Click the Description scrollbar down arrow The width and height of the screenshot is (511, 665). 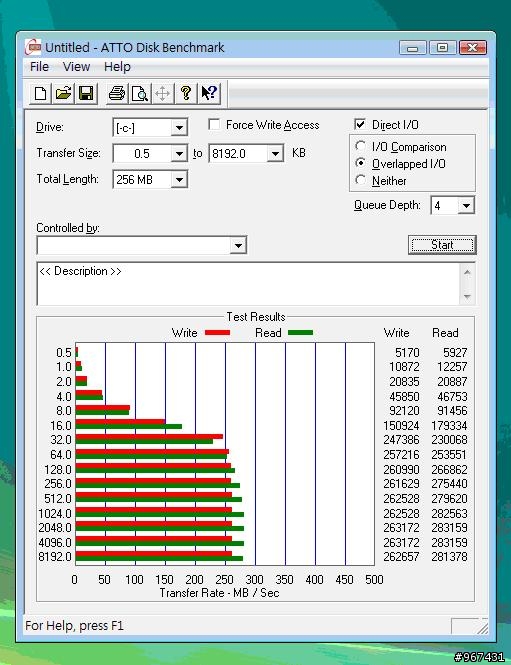(x=467, y=296)
